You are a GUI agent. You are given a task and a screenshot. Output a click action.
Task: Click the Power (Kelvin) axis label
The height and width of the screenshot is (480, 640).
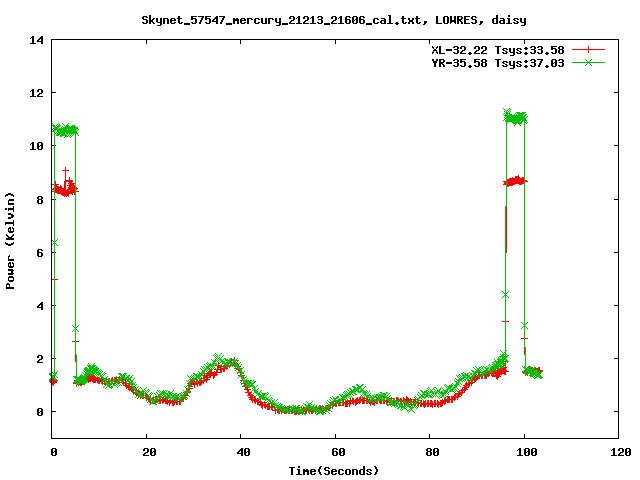pos(10,241)
